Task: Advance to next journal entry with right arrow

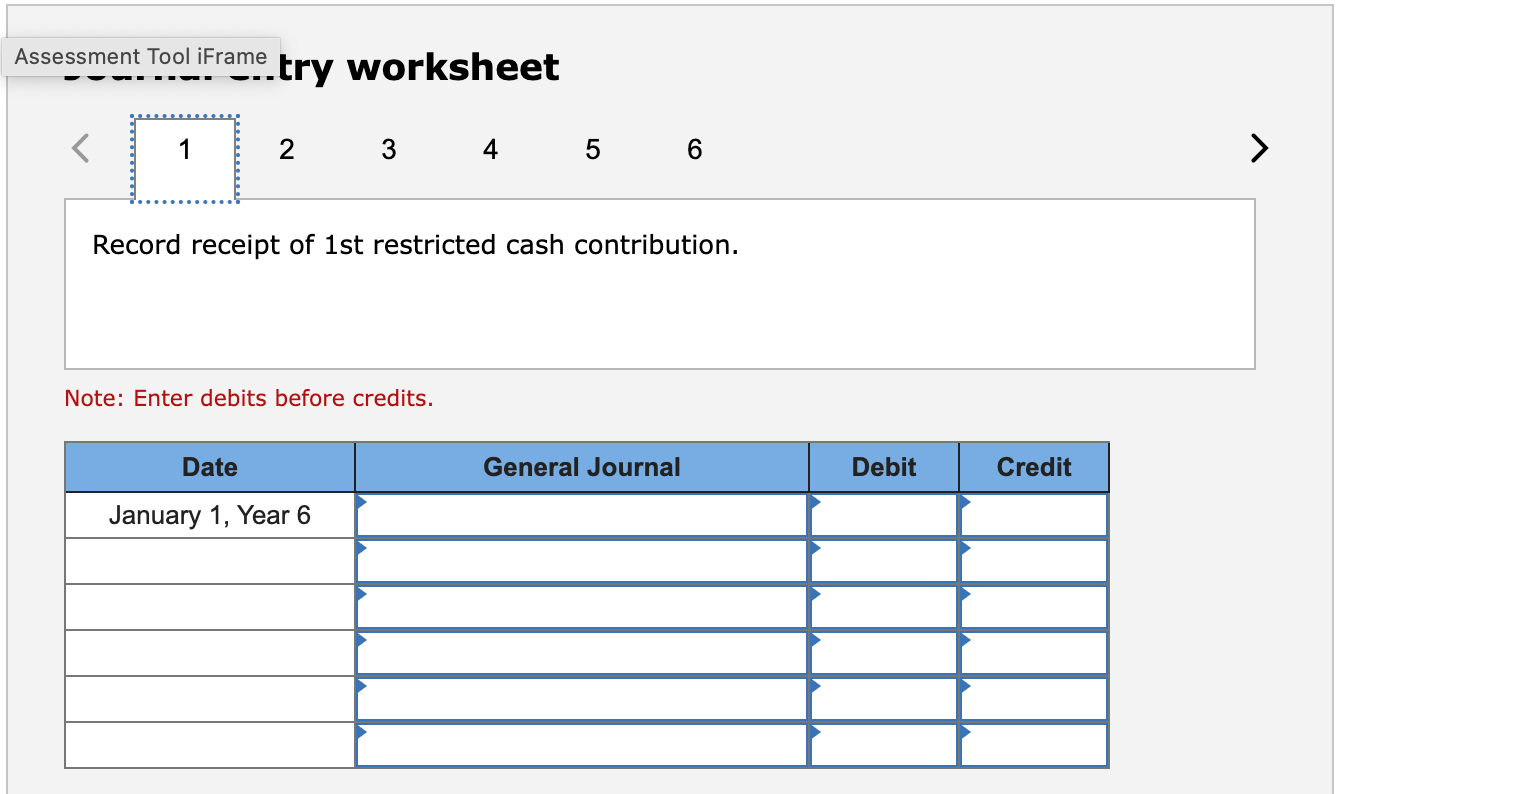Action: pos(1259,148)
